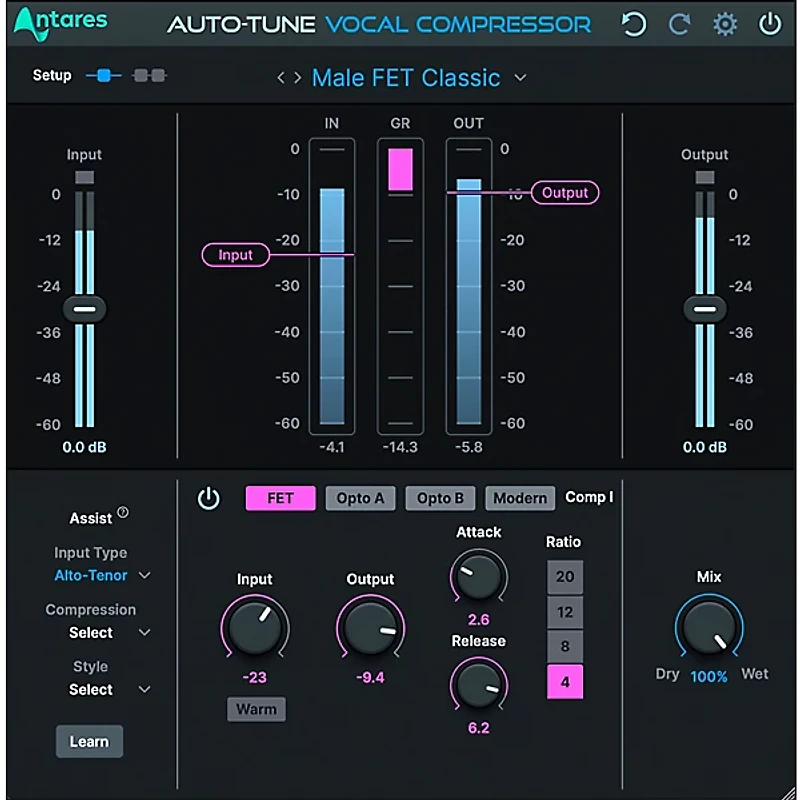Set ratio to 20

tap(565, 577)
